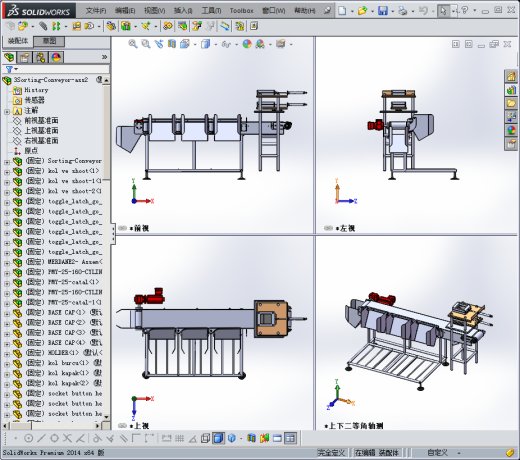
Task: Click the Help question mark icon
Action: click(x=465, y=11)
